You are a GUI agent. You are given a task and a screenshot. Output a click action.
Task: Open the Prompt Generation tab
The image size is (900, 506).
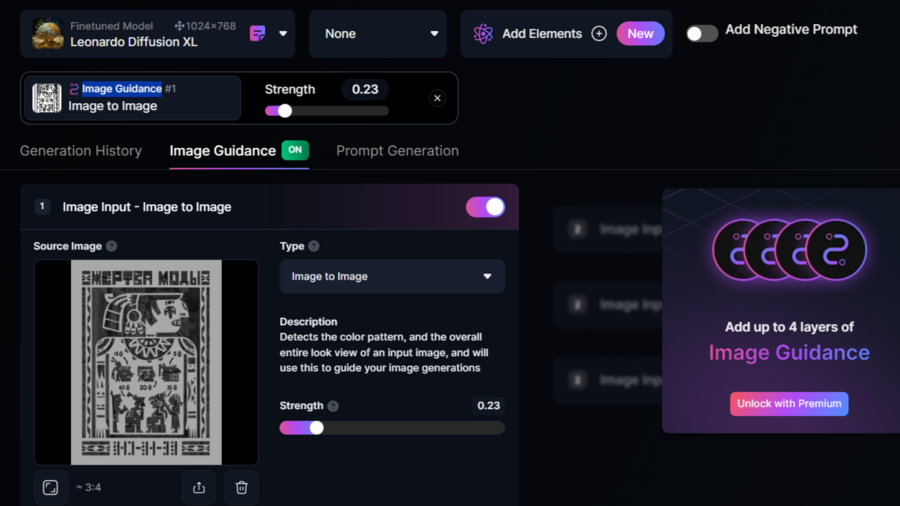click(397, 151)
